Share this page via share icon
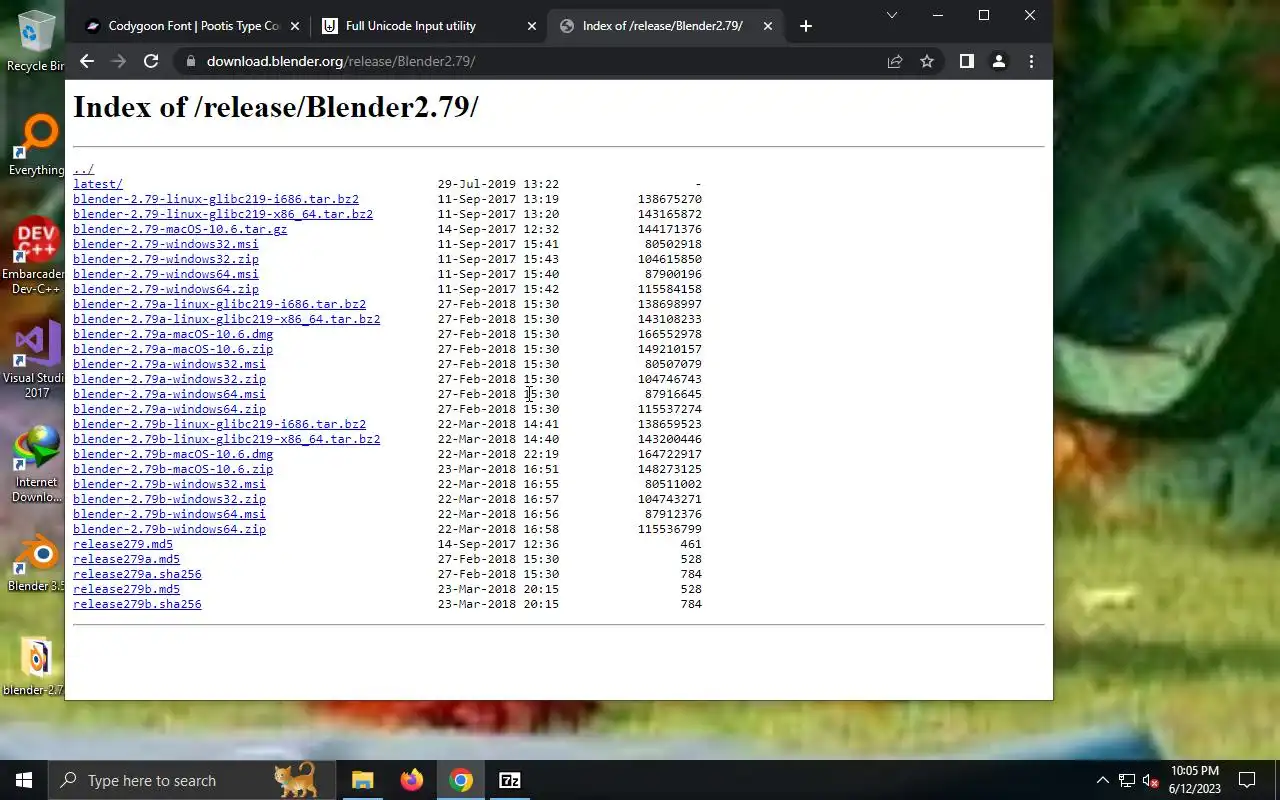1280x800 pixels. 895,61
